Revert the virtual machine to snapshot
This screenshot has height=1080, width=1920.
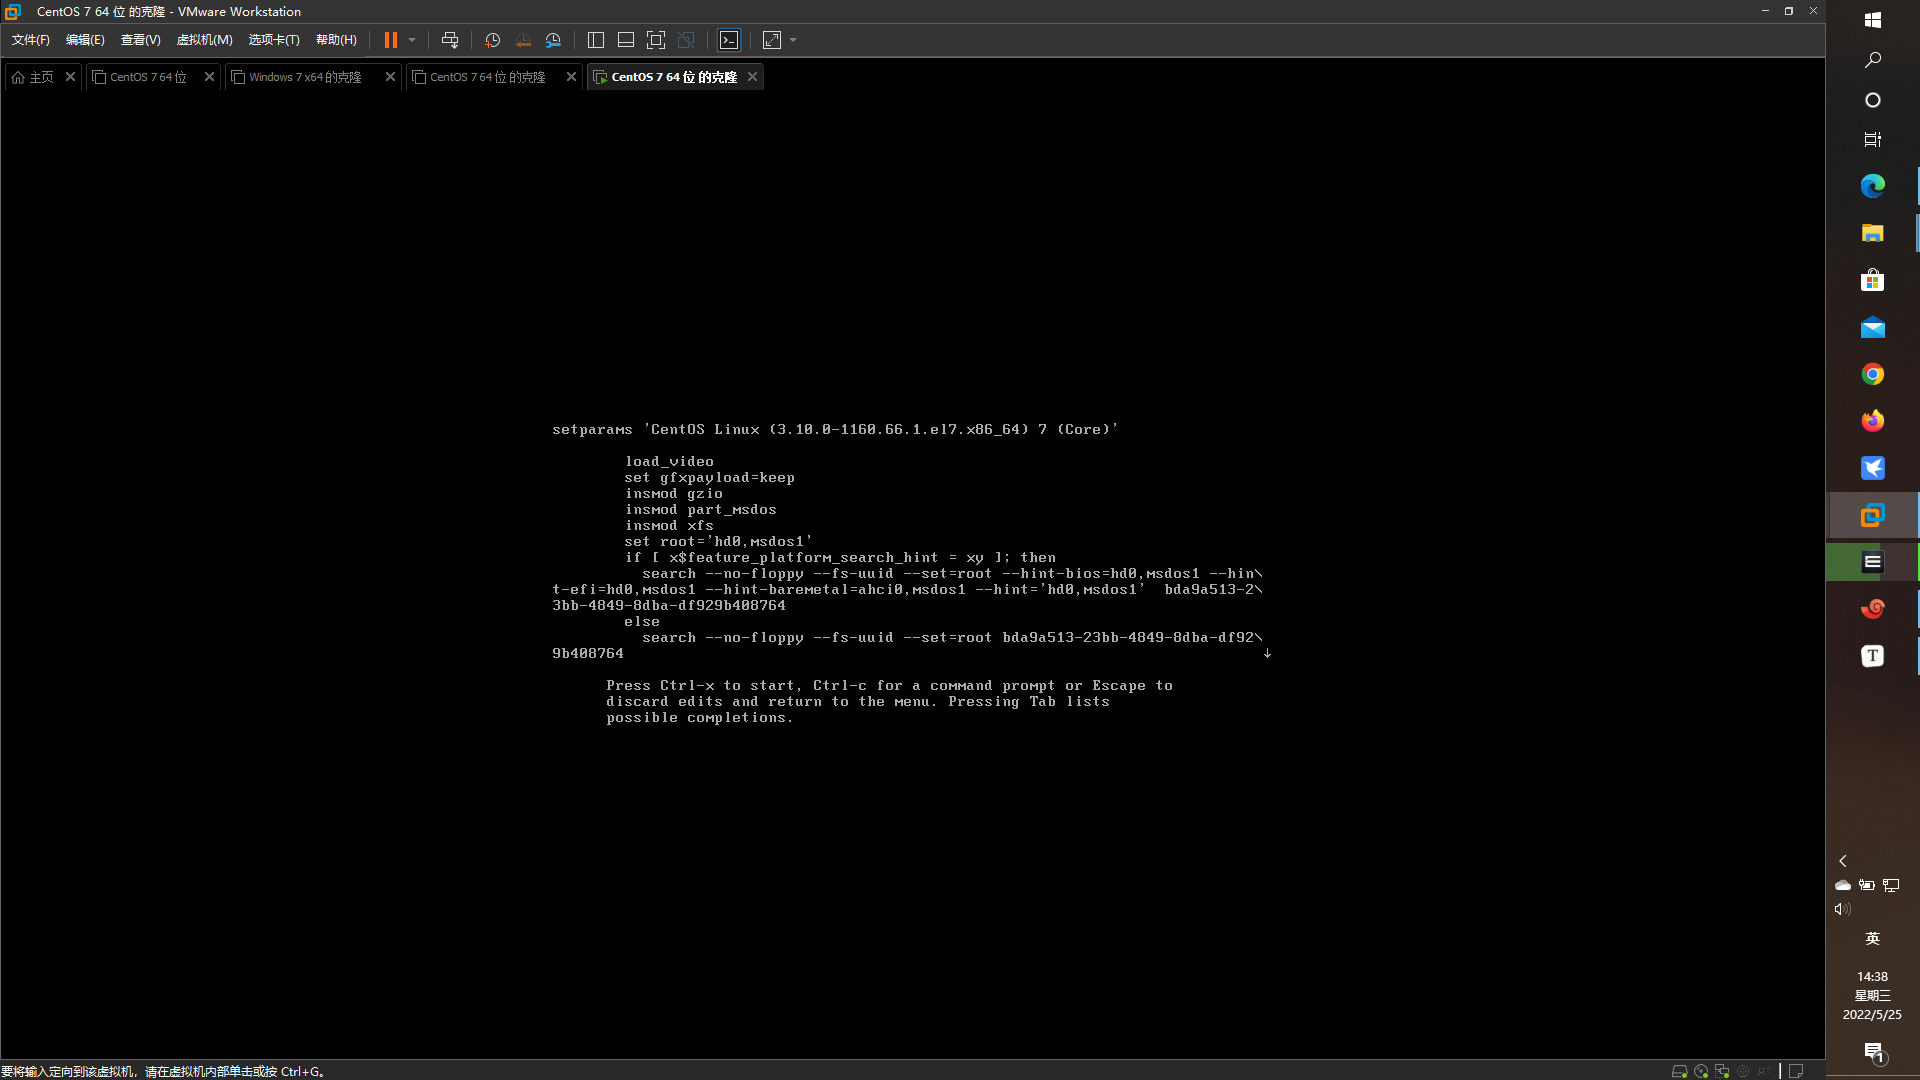(523, 40)
